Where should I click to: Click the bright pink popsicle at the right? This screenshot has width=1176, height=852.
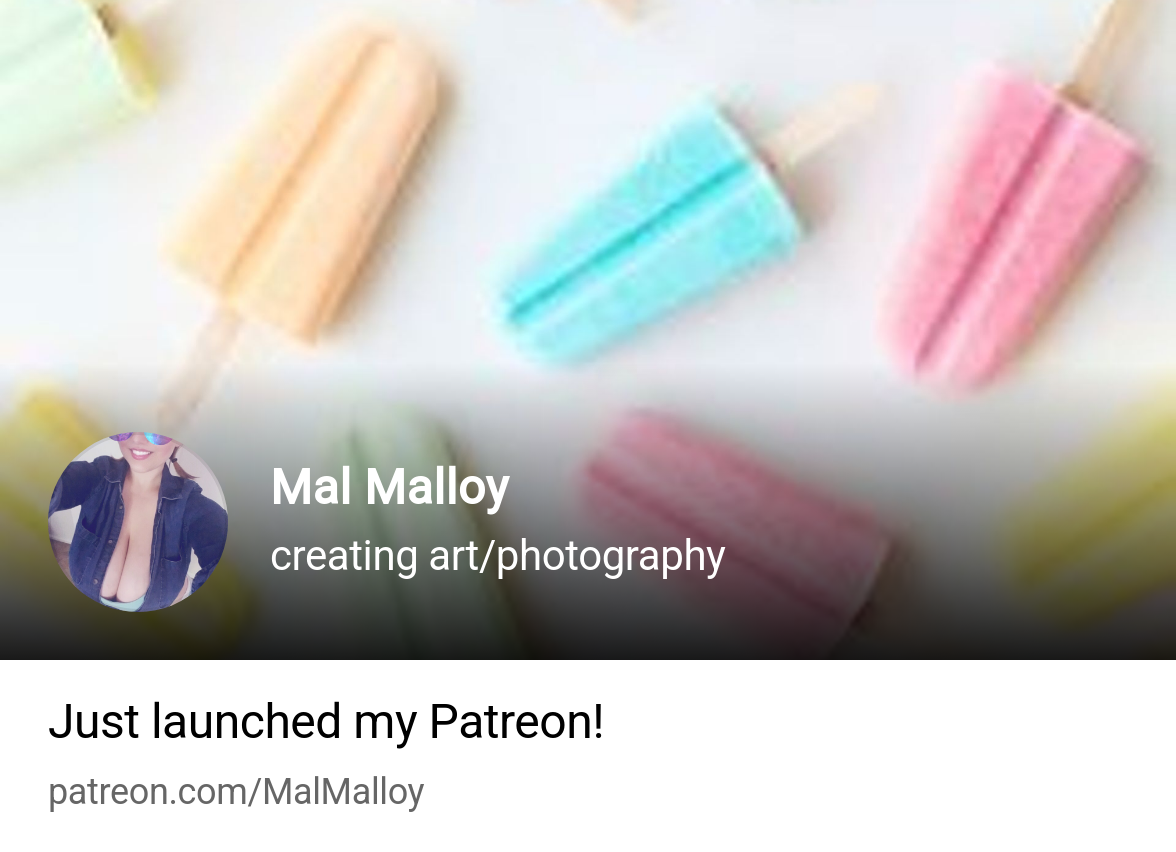click(x=1012, y=225)
